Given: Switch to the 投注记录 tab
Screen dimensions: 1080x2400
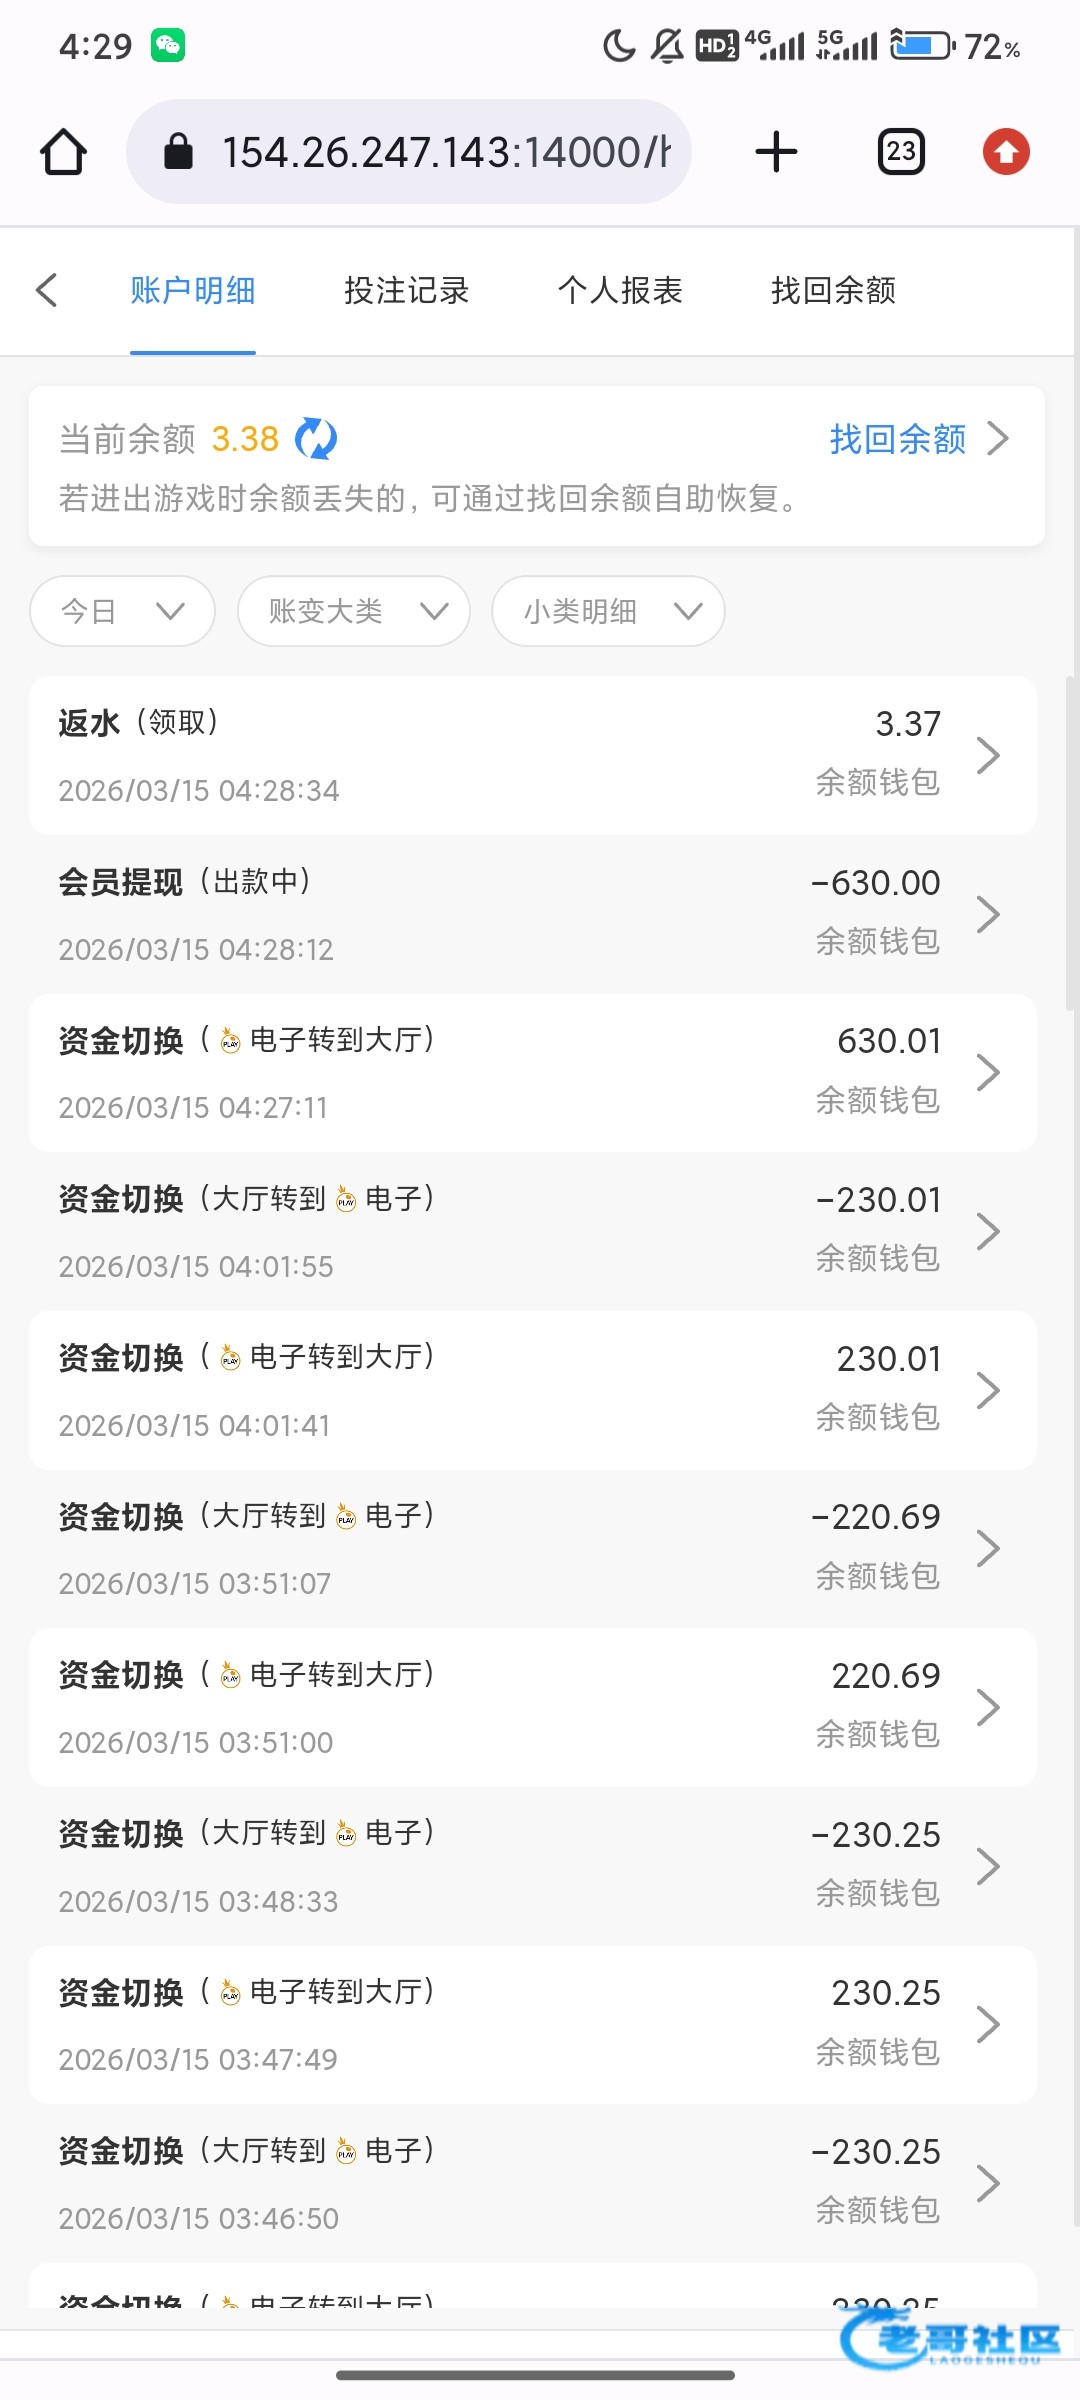Looking at the screenshot, I should pyautogui.click(x=406, y=291).
